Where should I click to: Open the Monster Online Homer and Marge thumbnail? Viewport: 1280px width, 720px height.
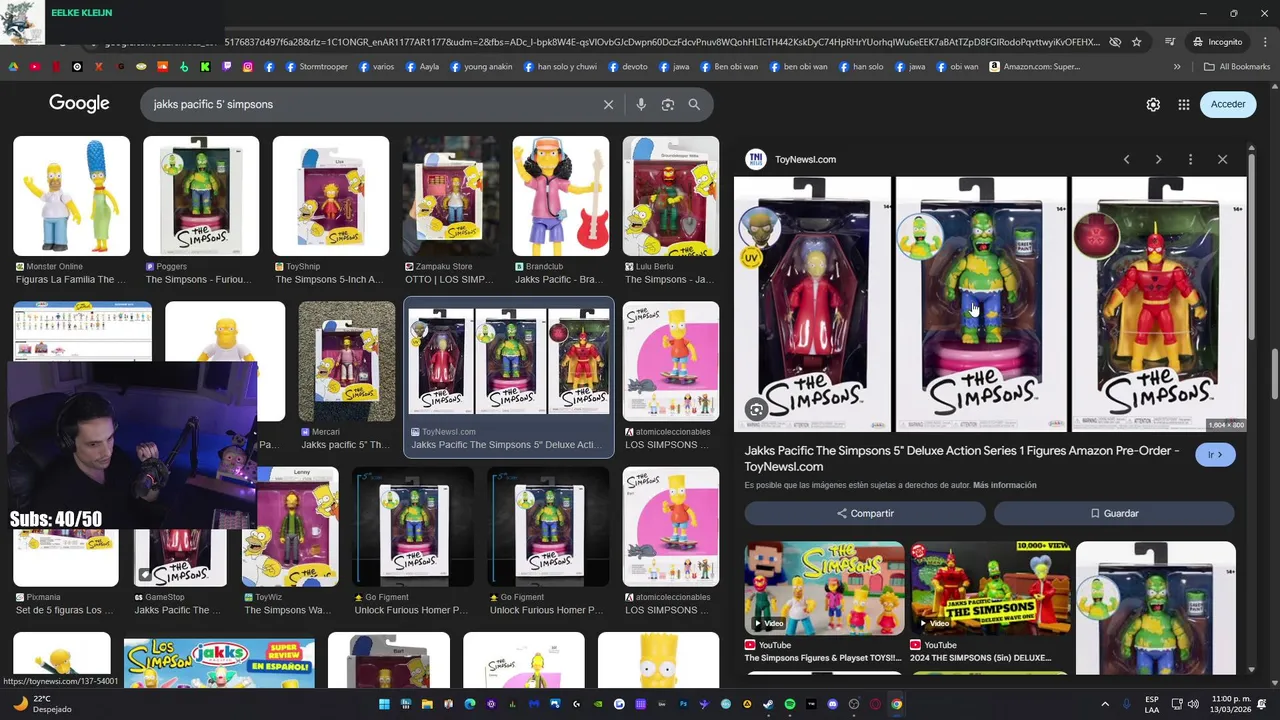pyautogui.click(x=71, y=196)
